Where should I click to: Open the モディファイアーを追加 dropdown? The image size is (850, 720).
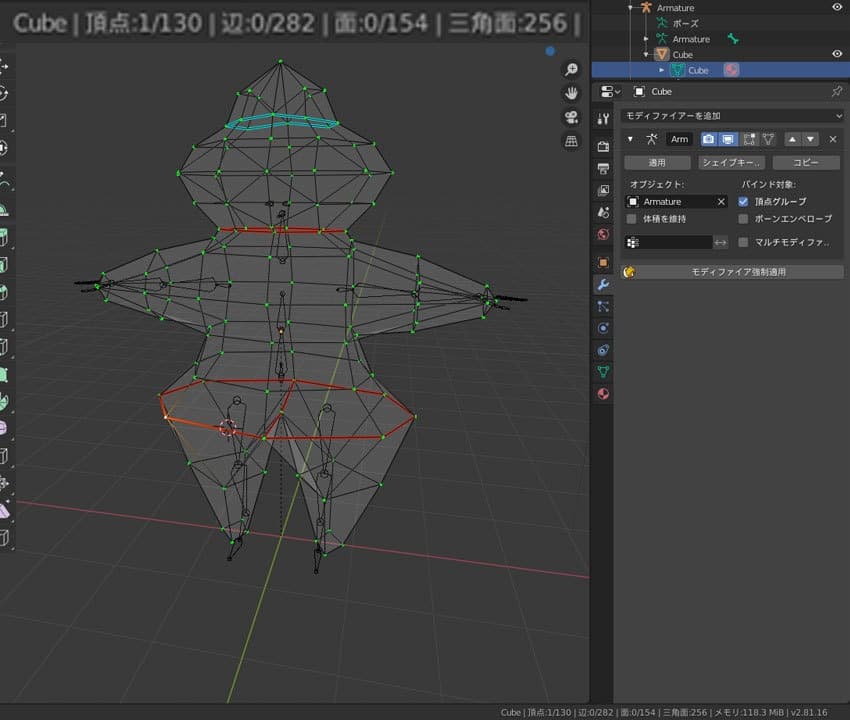click(732, 116)
